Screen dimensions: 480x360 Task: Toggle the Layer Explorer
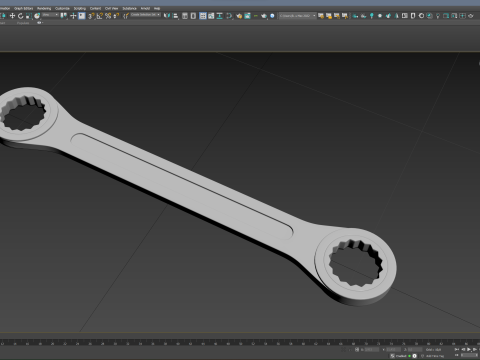[193, 16]
